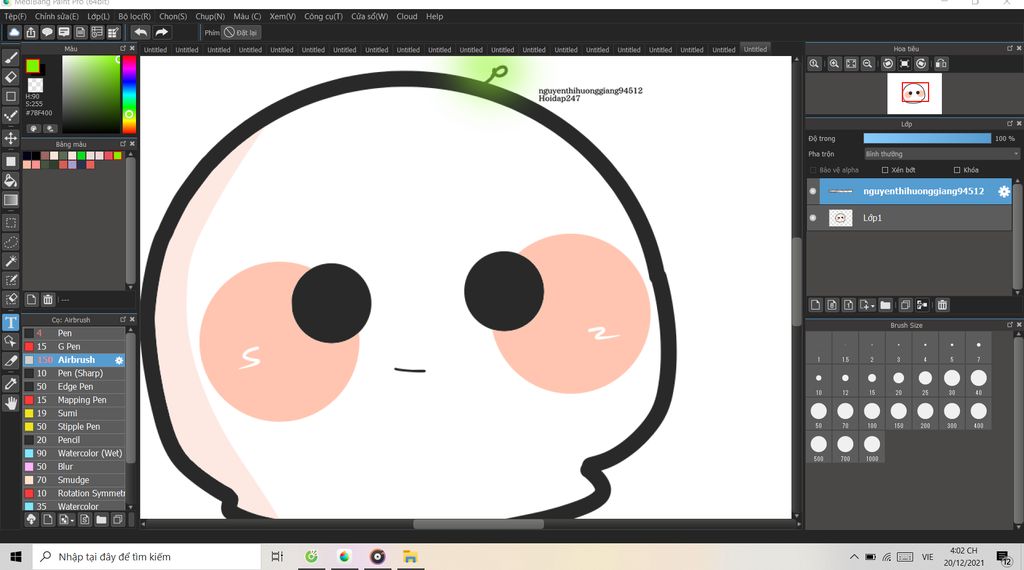Enable the Khóa lock checkbox
The width and height of the screenshot is (1024, 570).
(x=957, y=170)
